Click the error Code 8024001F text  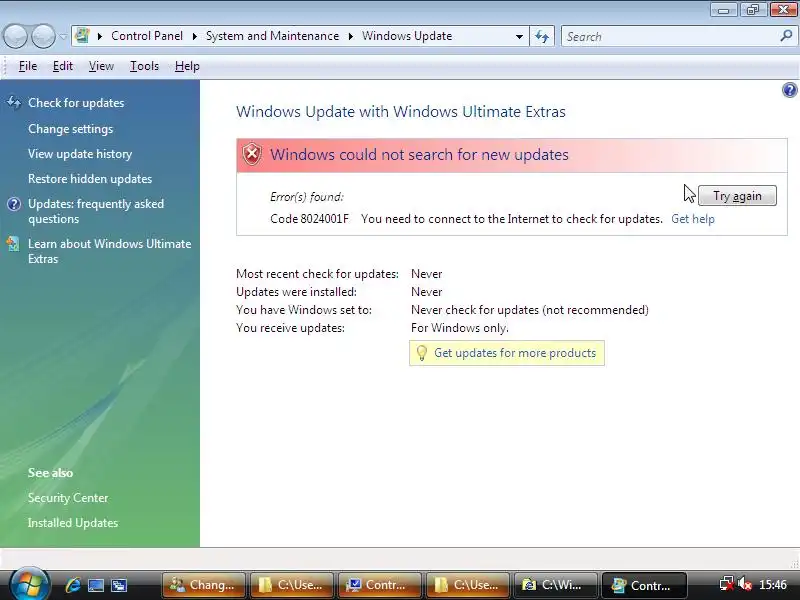[x=309, y=219]
